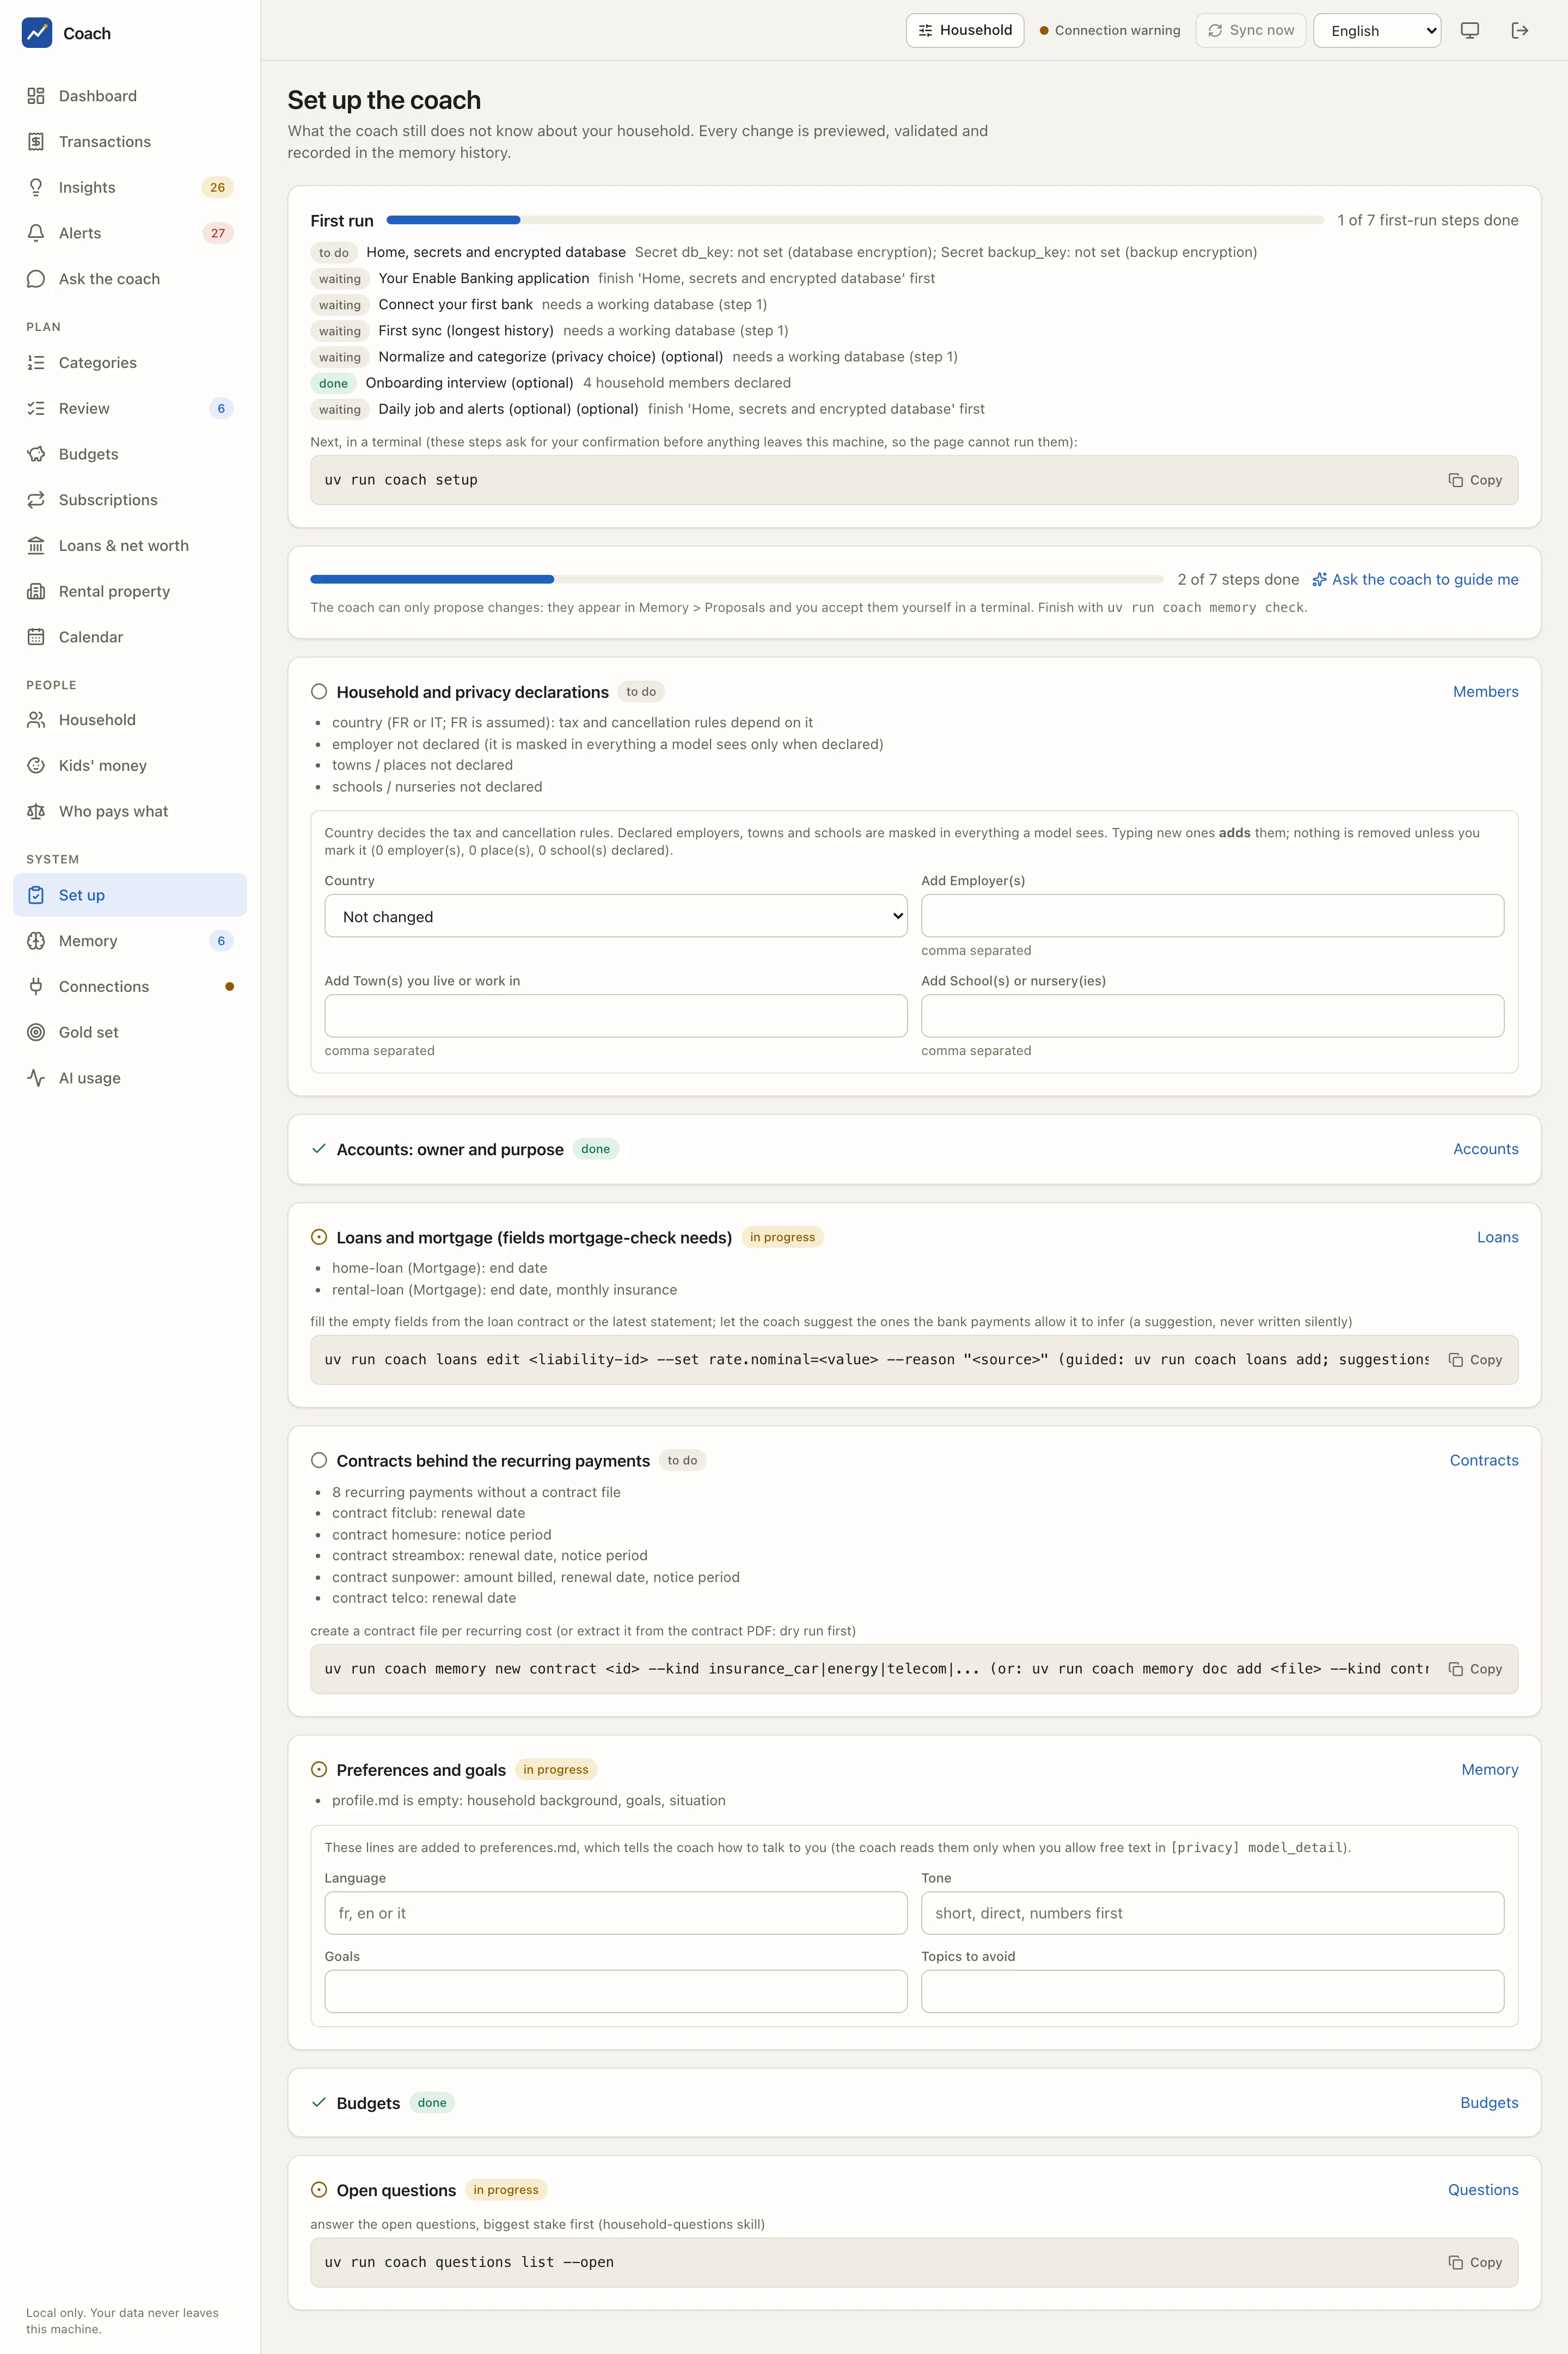
Task: Click the Coach logo icon
Action: click(x=37, y=33)
